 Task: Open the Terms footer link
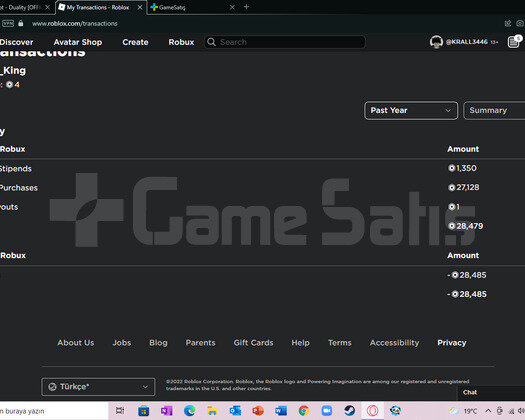340,343
